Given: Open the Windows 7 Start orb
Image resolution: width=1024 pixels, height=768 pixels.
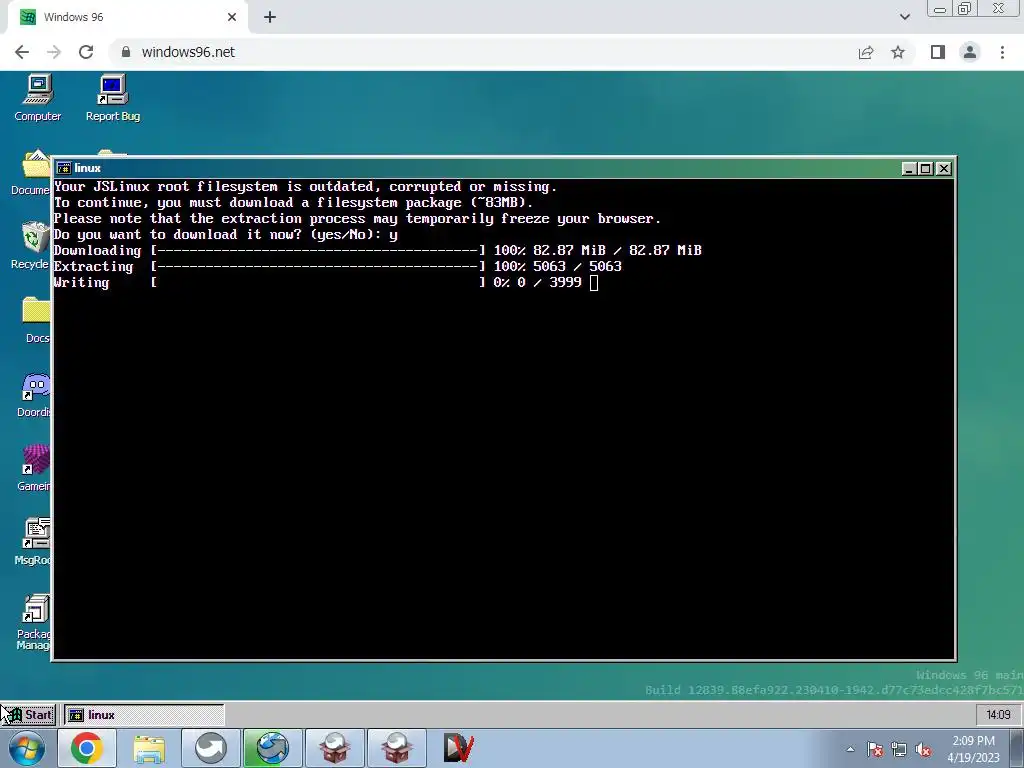Looking at the screenshot, I should [26, 748].
